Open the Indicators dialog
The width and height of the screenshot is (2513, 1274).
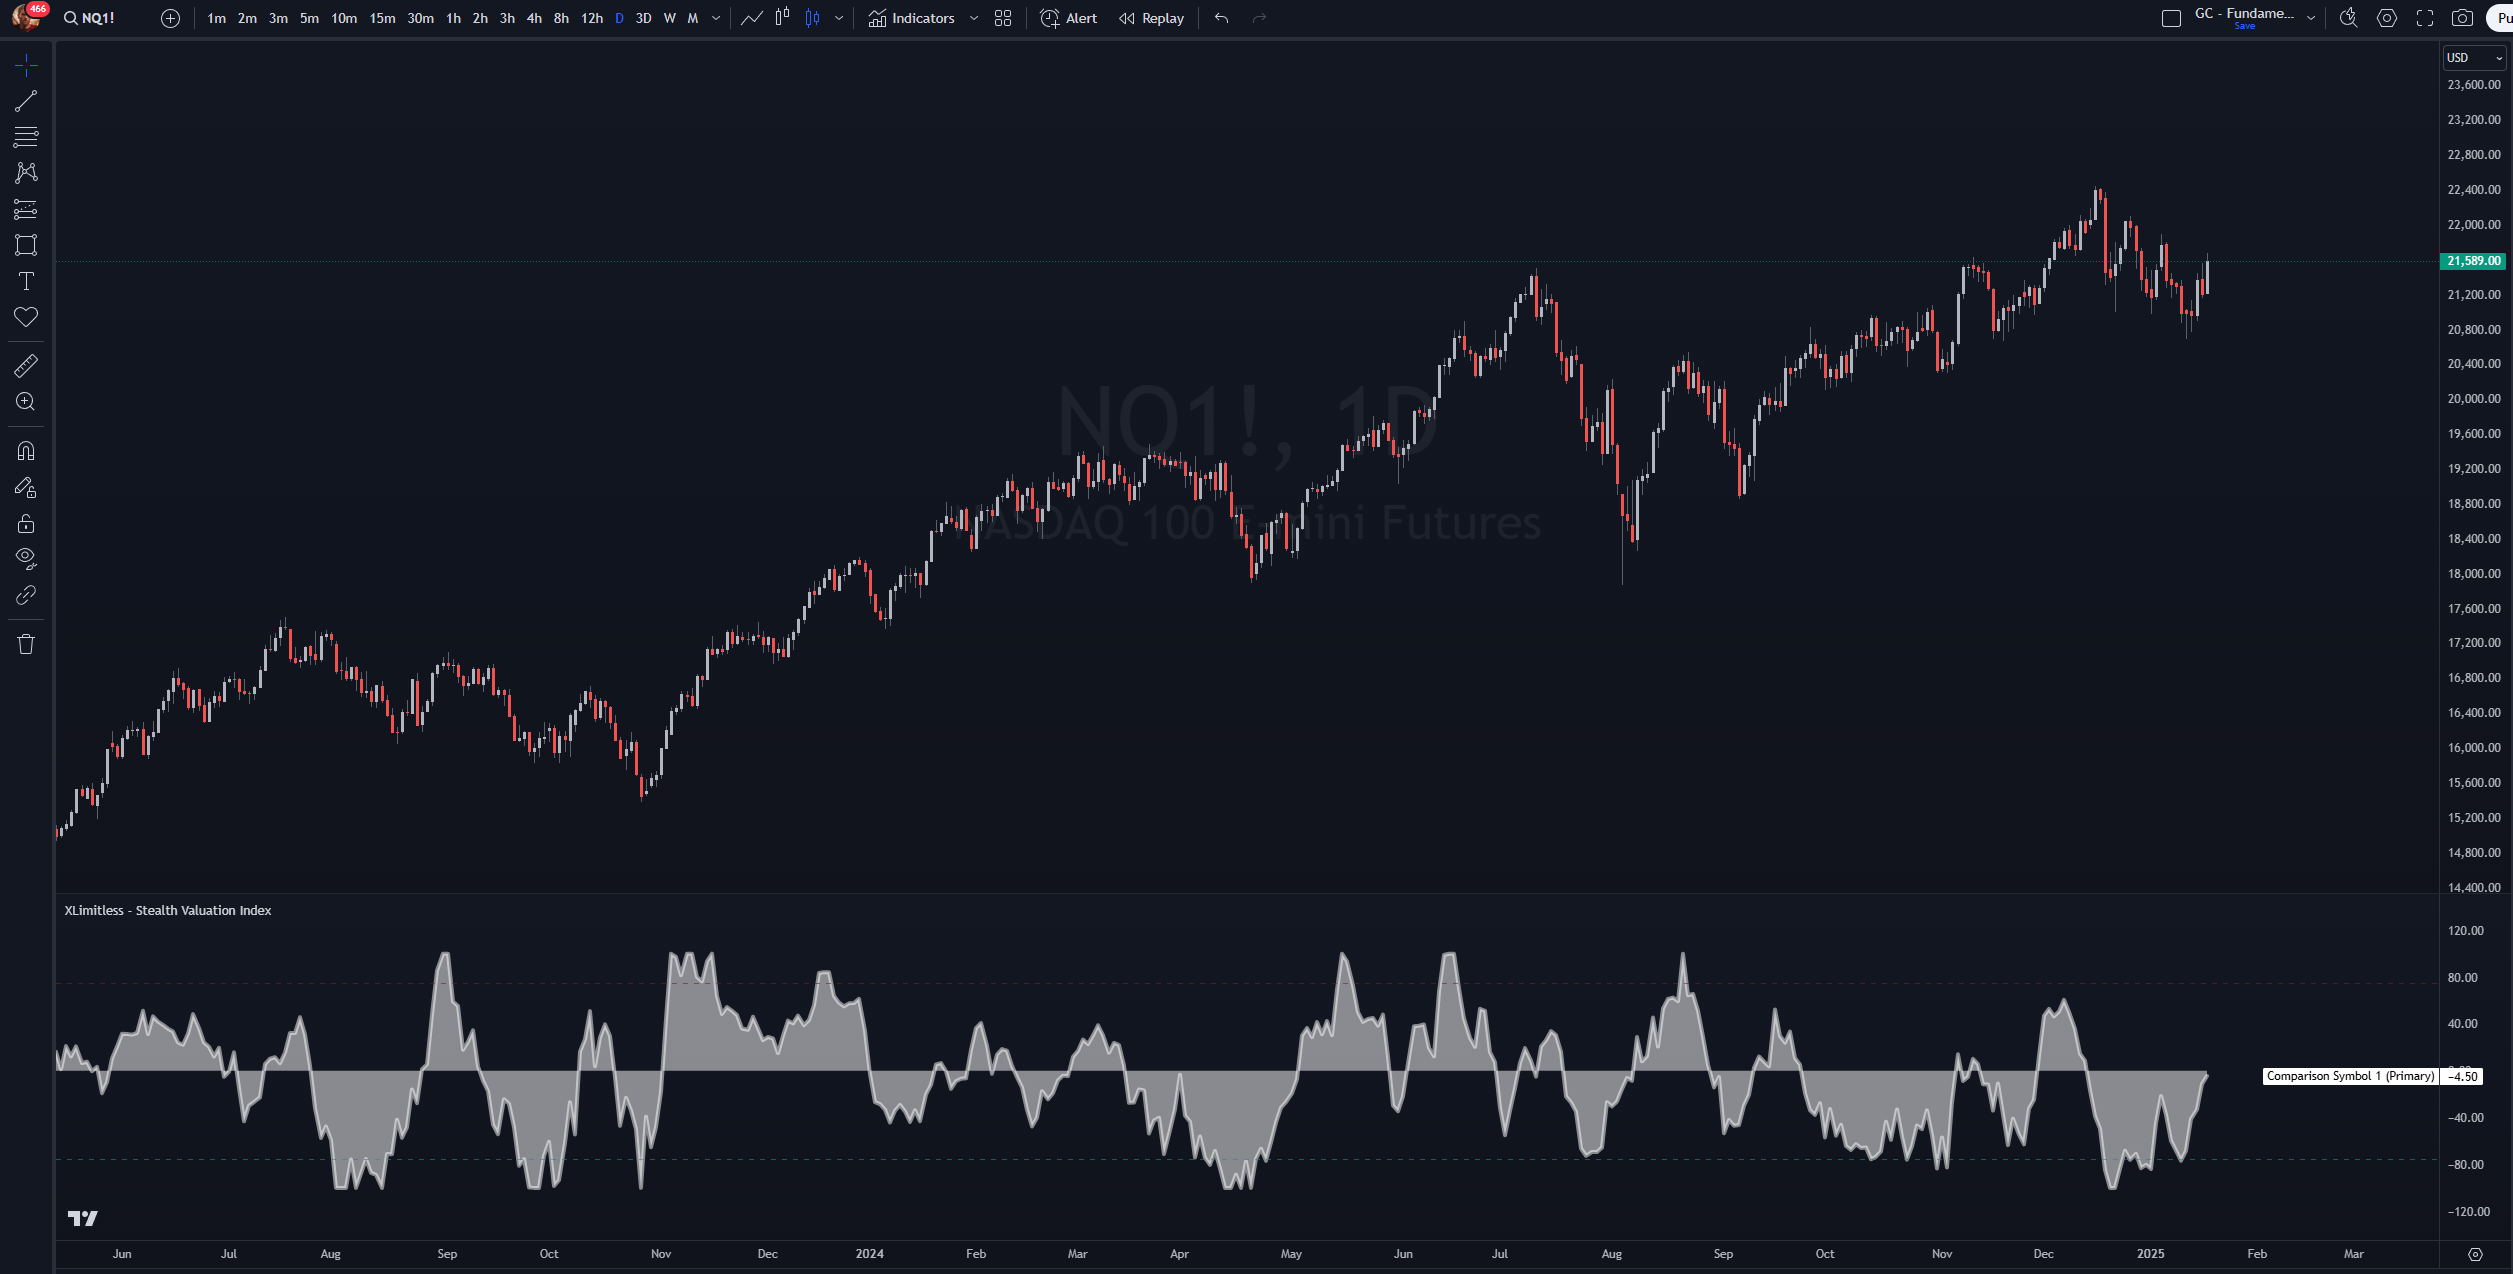pos(911,18)
